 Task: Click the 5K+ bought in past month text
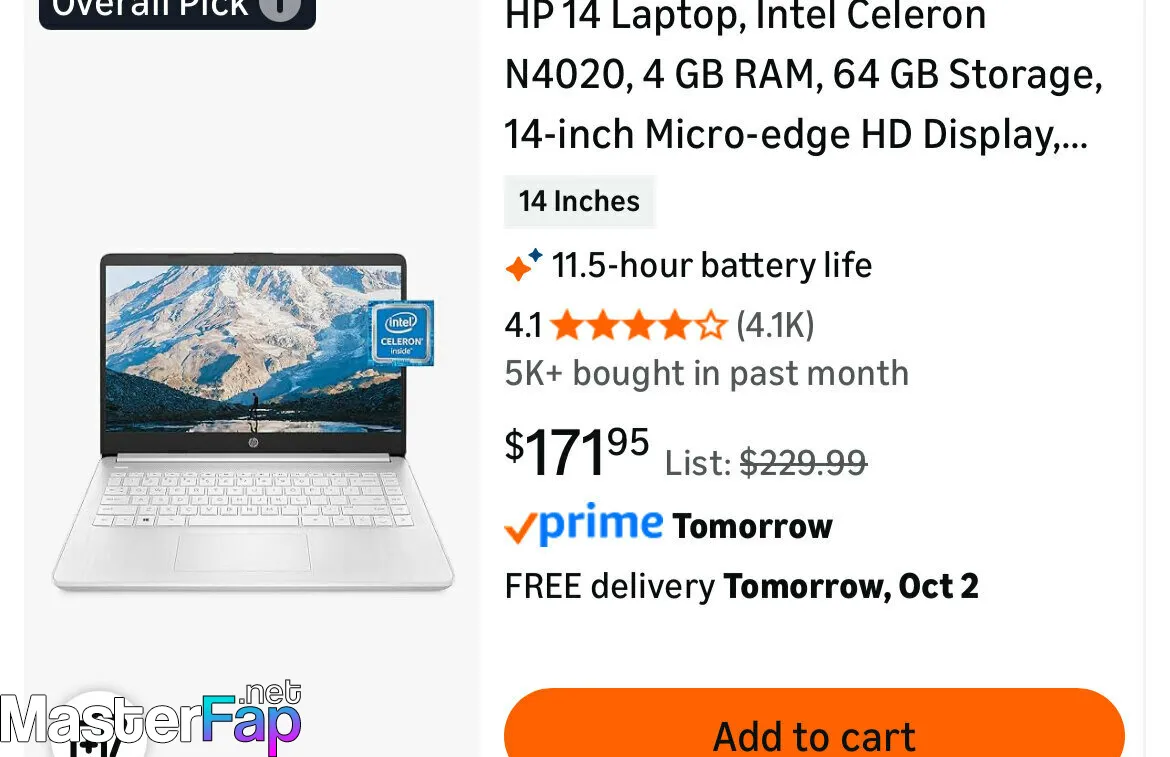tap(706, 373)
